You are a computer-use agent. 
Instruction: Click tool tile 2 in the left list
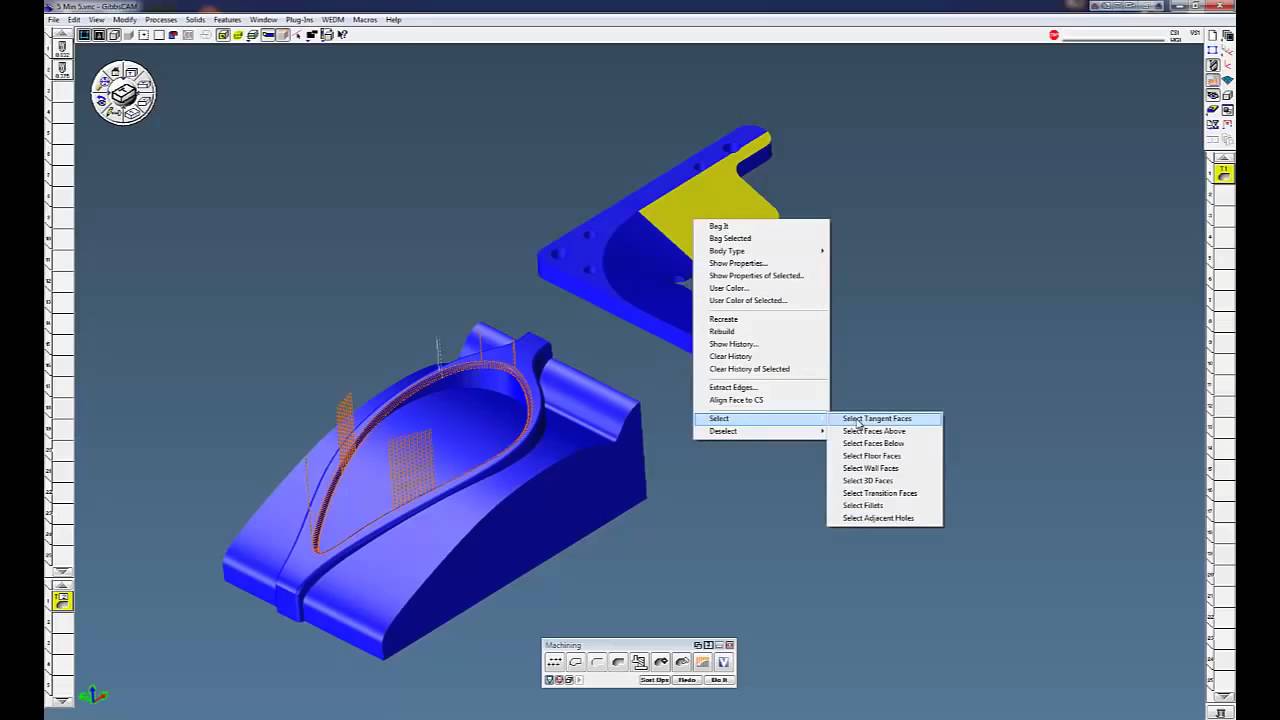pos(62,72)
